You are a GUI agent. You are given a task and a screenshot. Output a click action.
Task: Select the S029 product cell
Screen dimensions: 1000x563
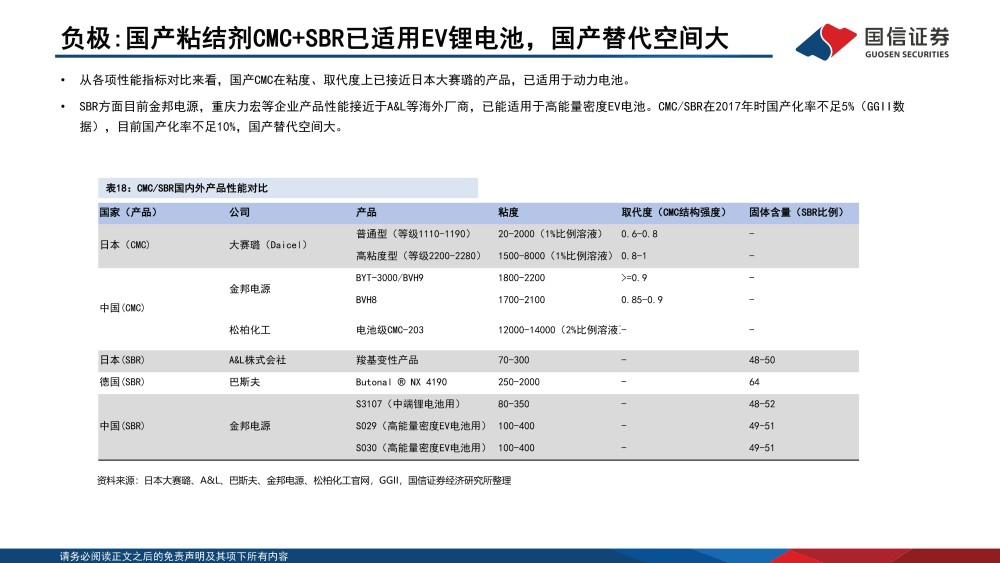coord(421,426)
